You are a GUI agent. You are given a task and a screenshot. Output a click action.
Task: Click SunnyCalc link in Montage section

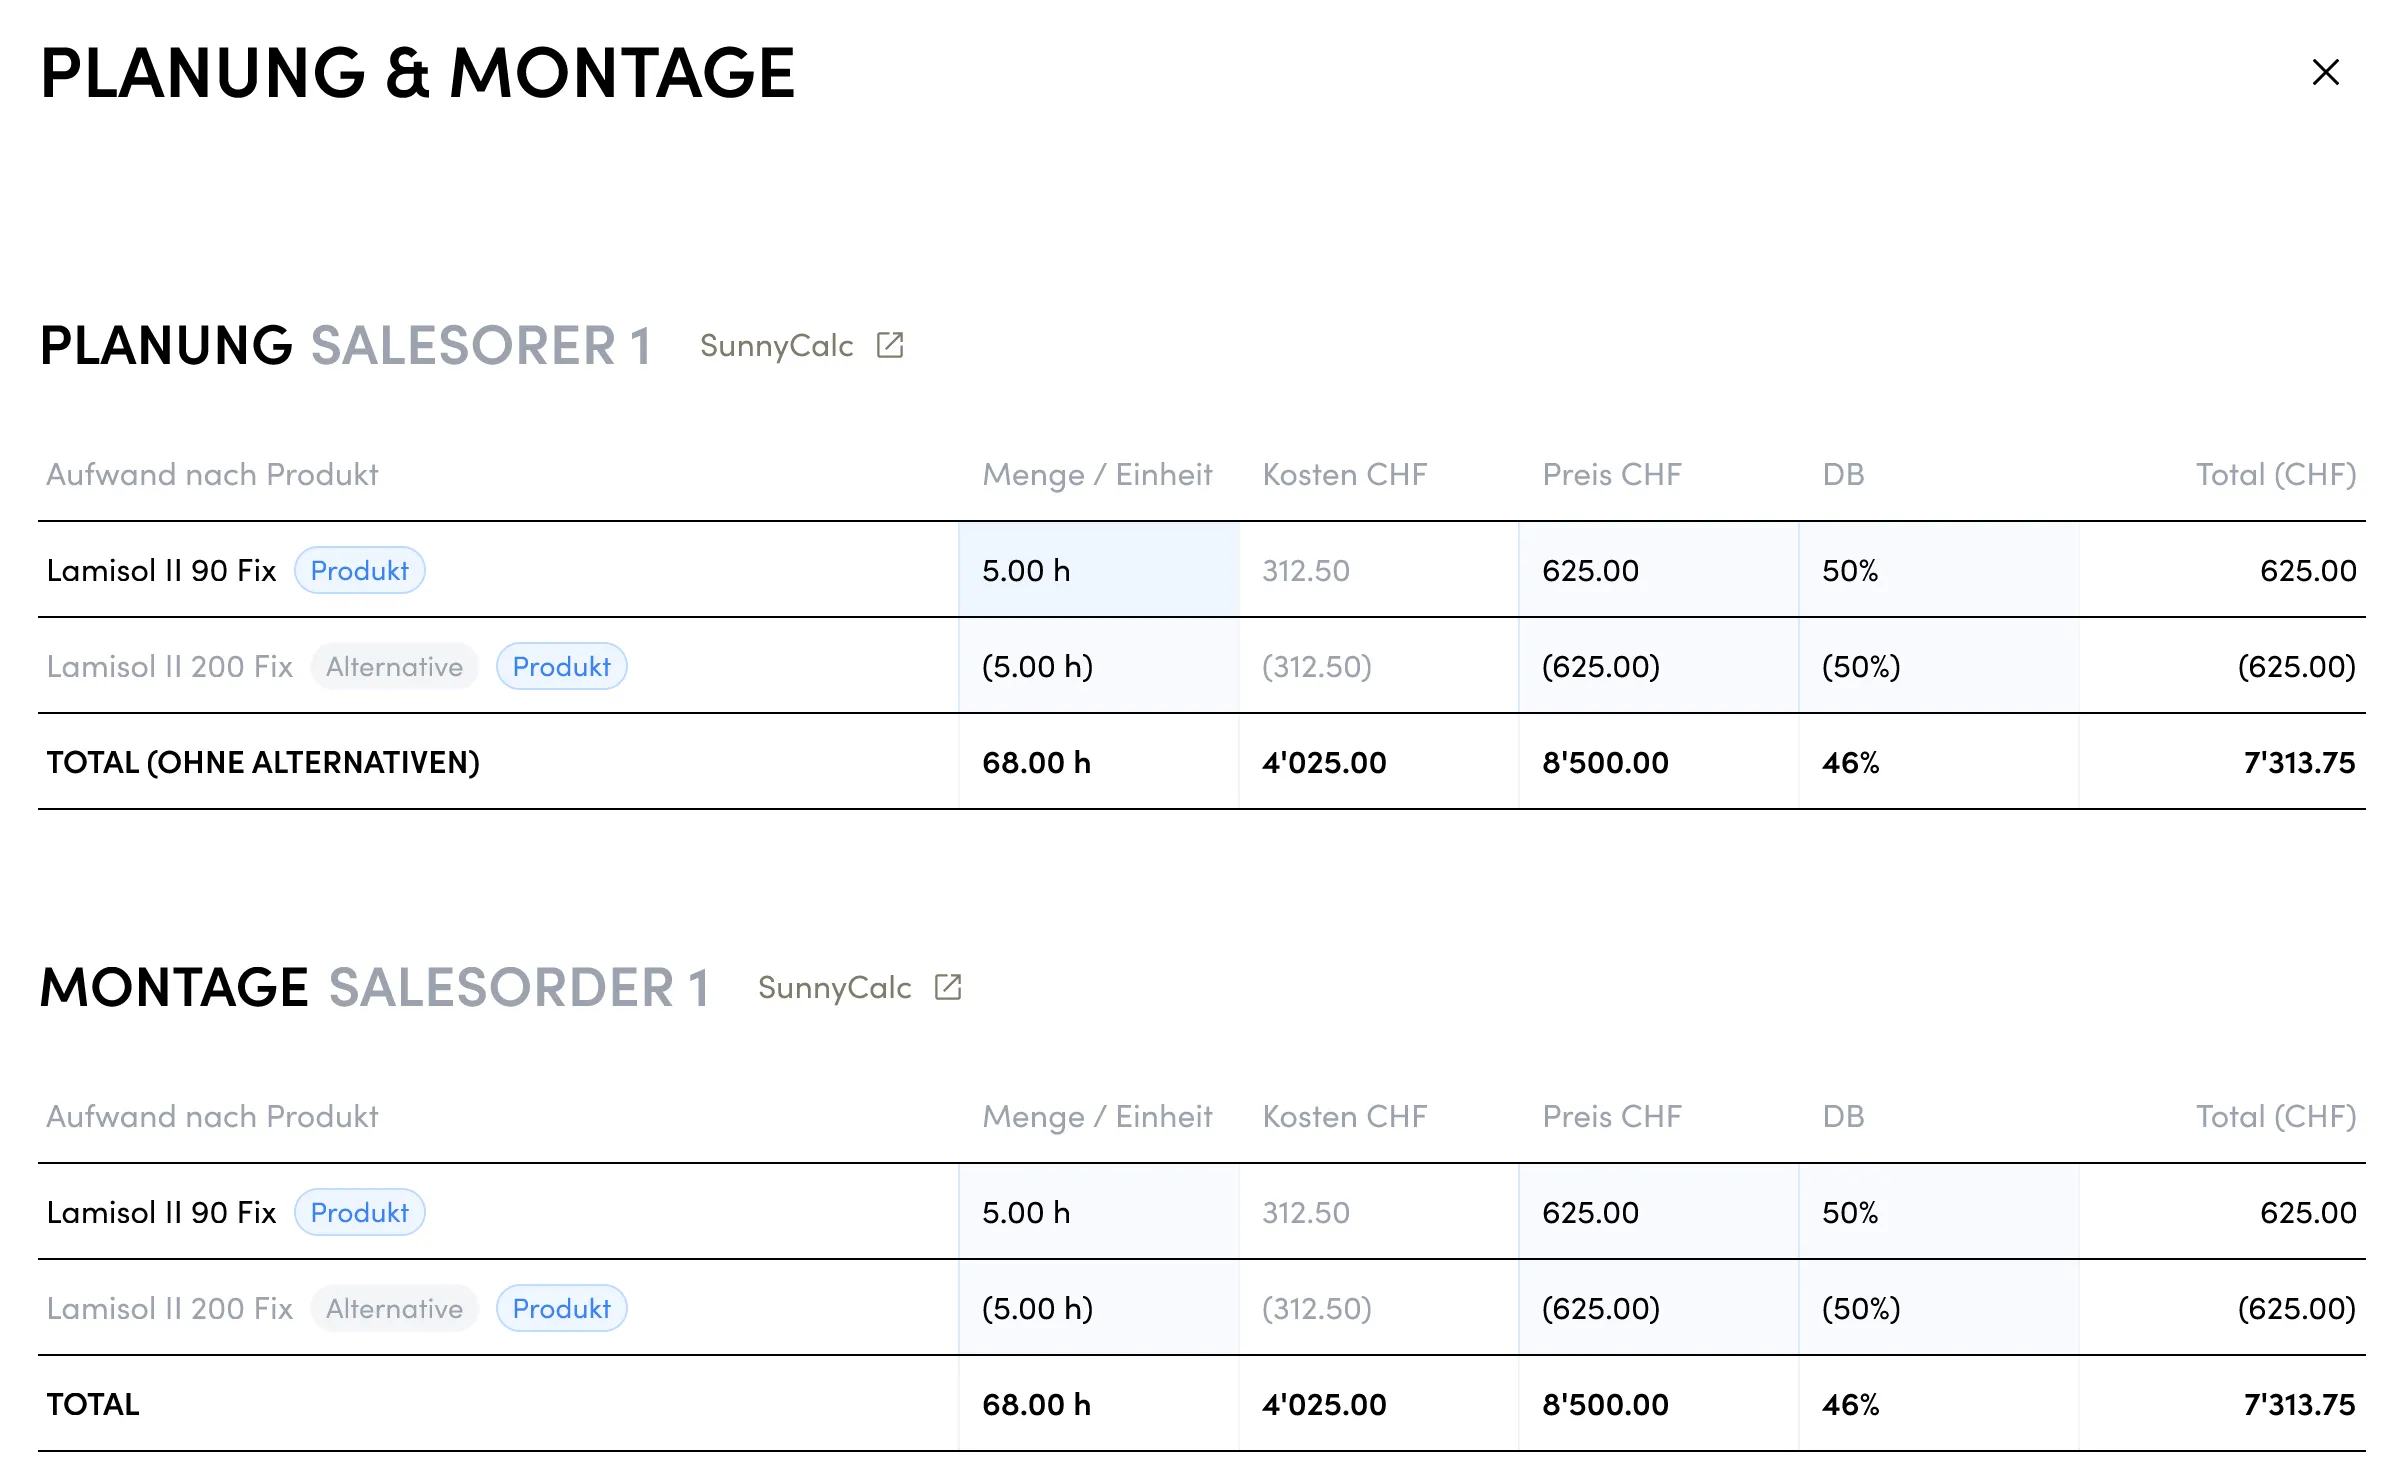[x=834, y=987]
